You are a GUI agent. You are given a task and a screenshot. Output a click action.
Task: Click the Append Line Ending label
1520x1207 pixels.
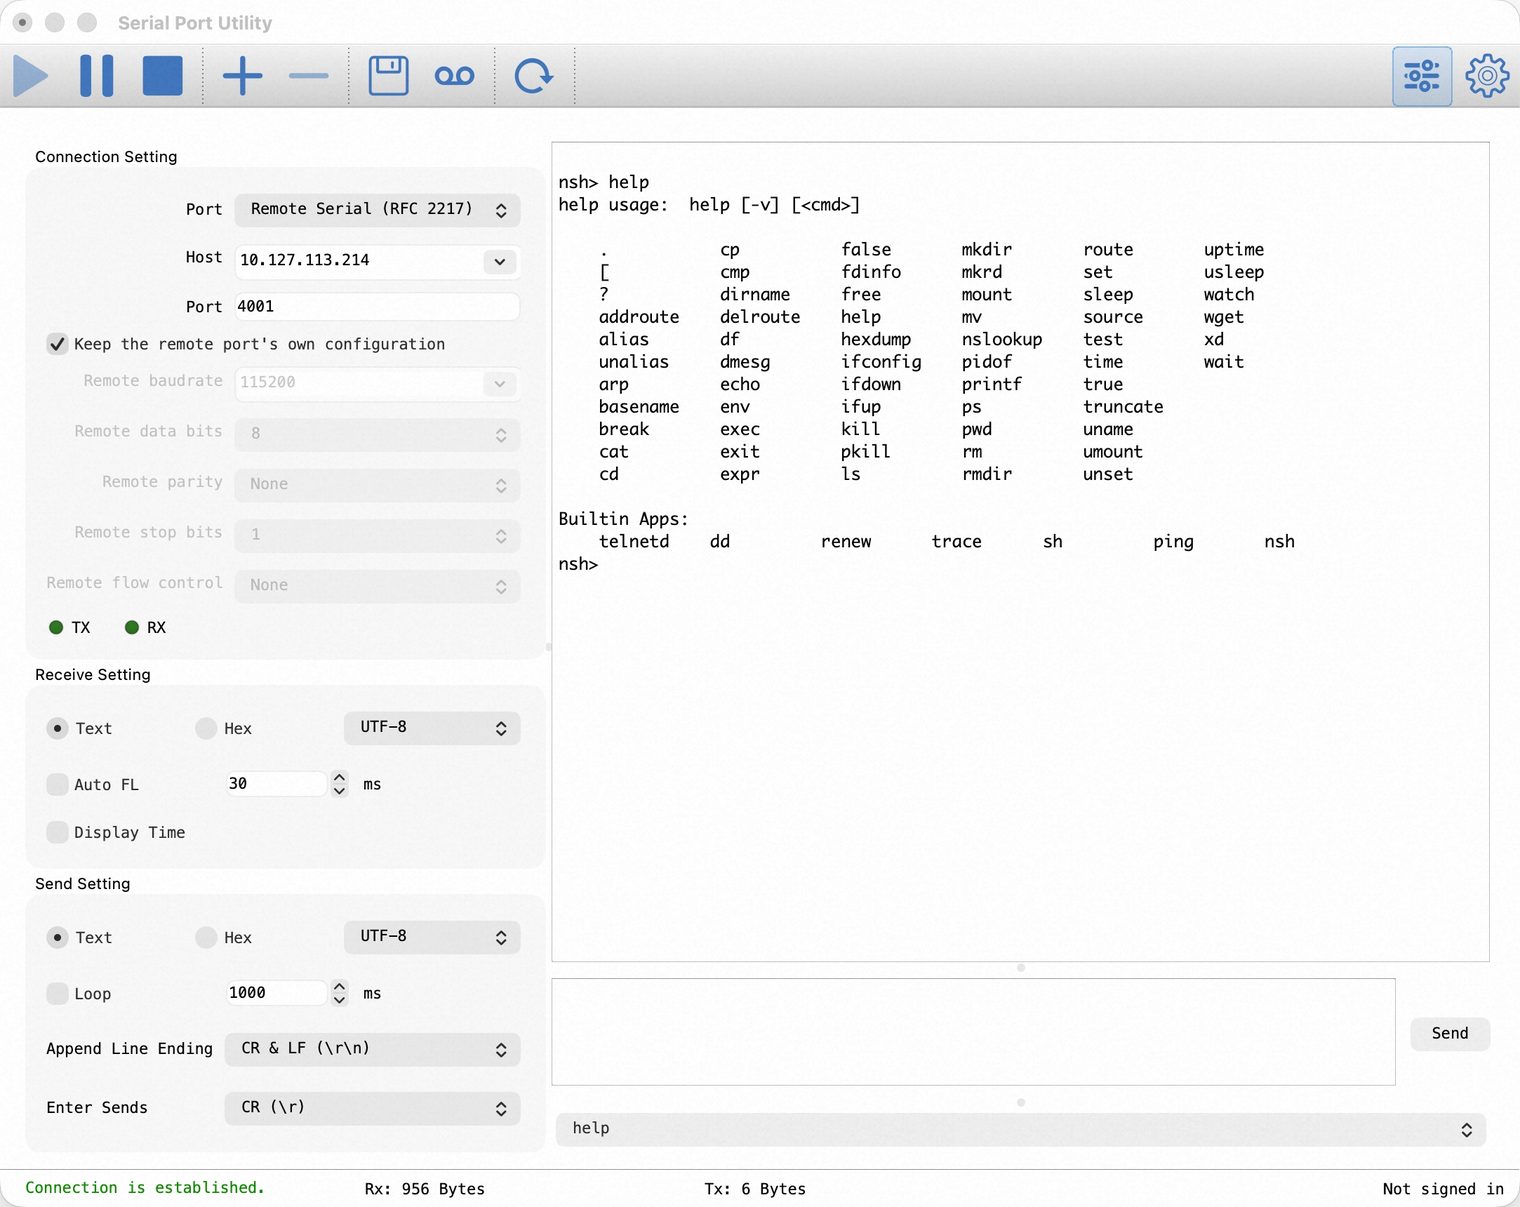[x=129, y=1049]
